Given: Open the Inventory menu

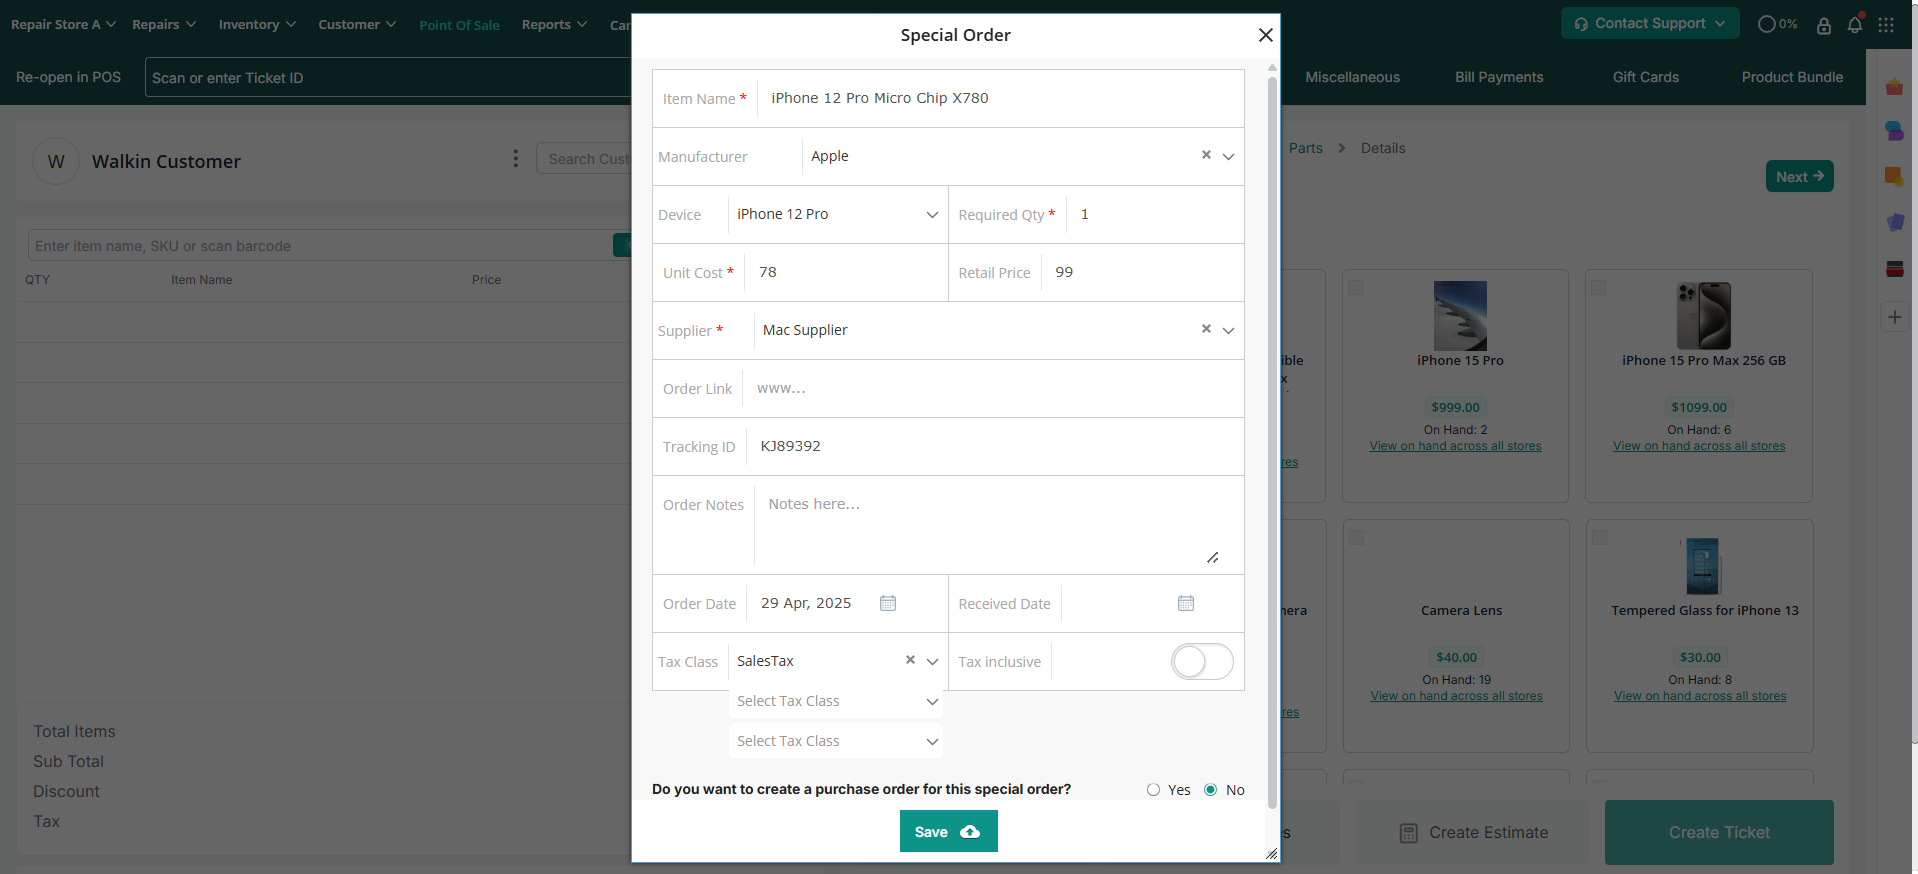Looking at the screenshot, I should [257, 24].
